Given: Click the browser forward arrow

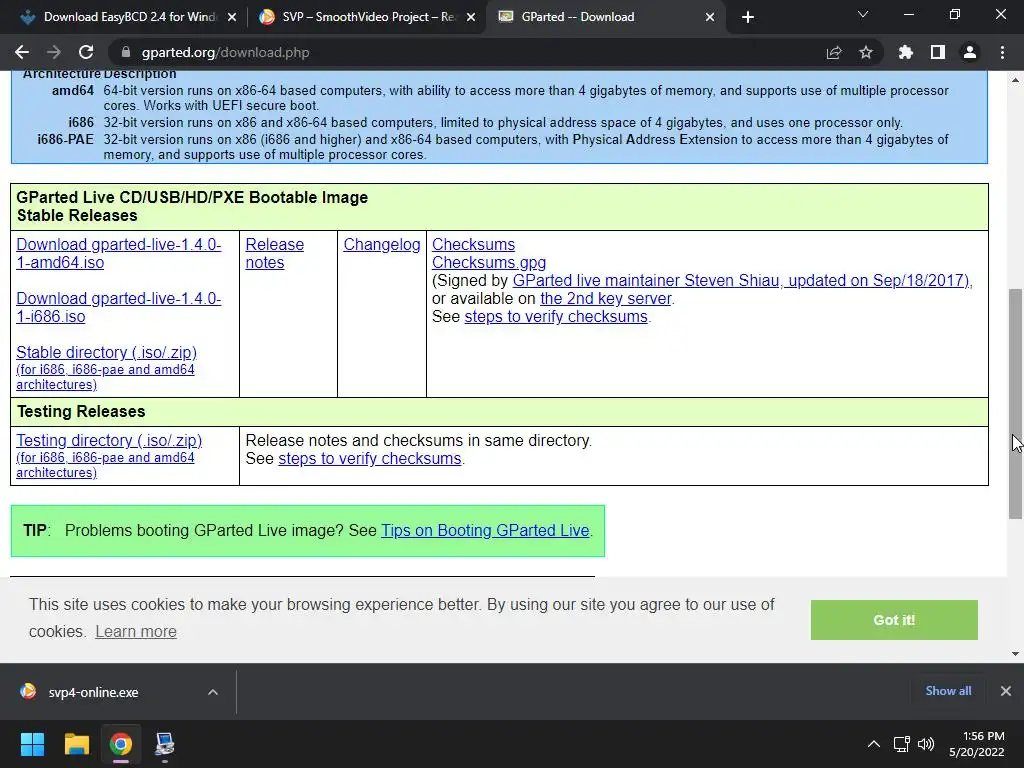Looking at the screenshot, I should (54, 52).
